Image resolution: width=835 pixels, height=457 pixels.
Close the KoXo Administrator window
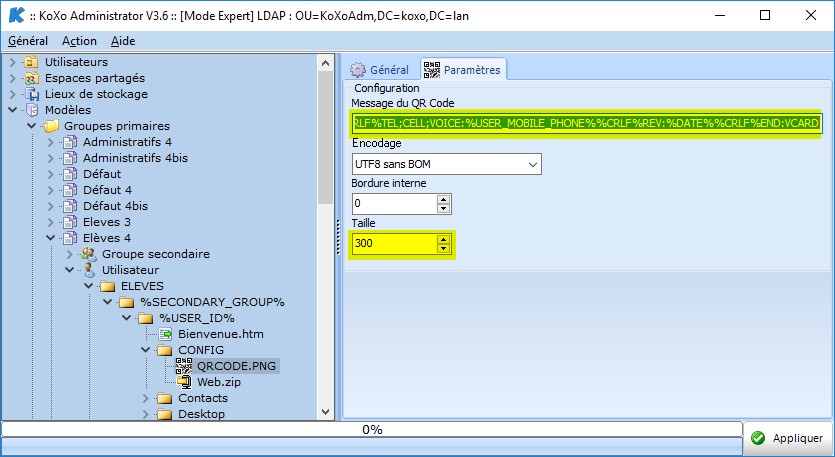point(811,15)
